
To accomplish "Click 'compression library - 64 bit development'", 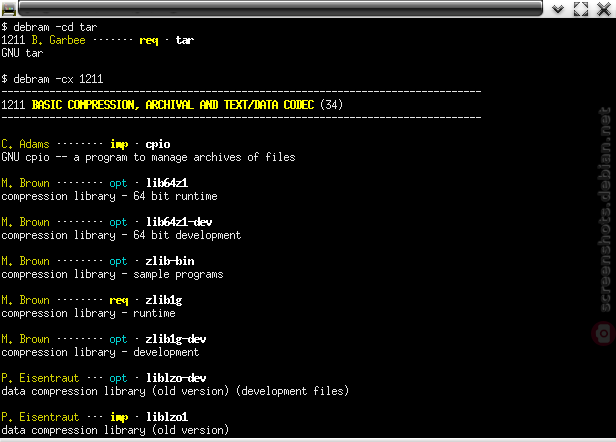I will click(x=121, y=235).
